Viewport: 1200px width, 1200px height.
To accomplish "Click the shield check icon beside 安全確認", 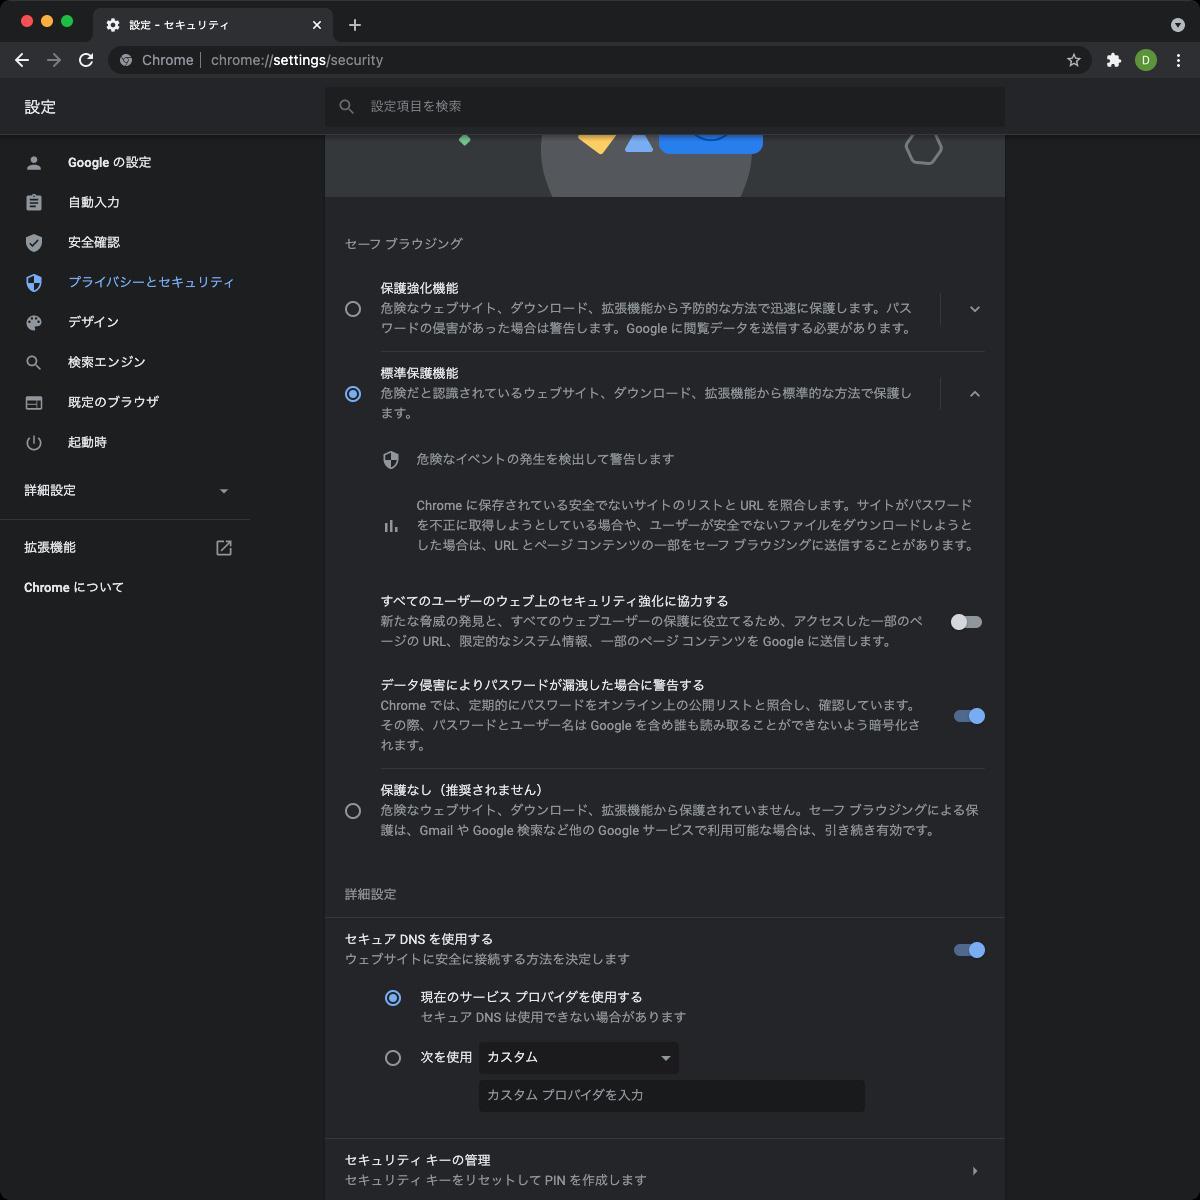I will [x=34, y=242].
